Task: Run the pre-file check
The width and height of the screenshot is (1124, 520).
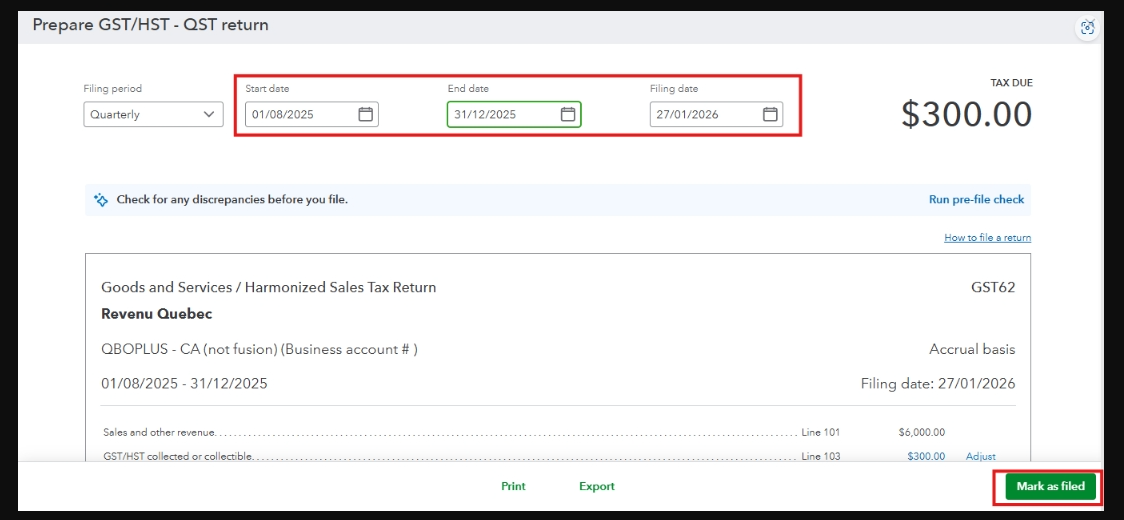Action: pyautogui.click(x=976, y=199)
